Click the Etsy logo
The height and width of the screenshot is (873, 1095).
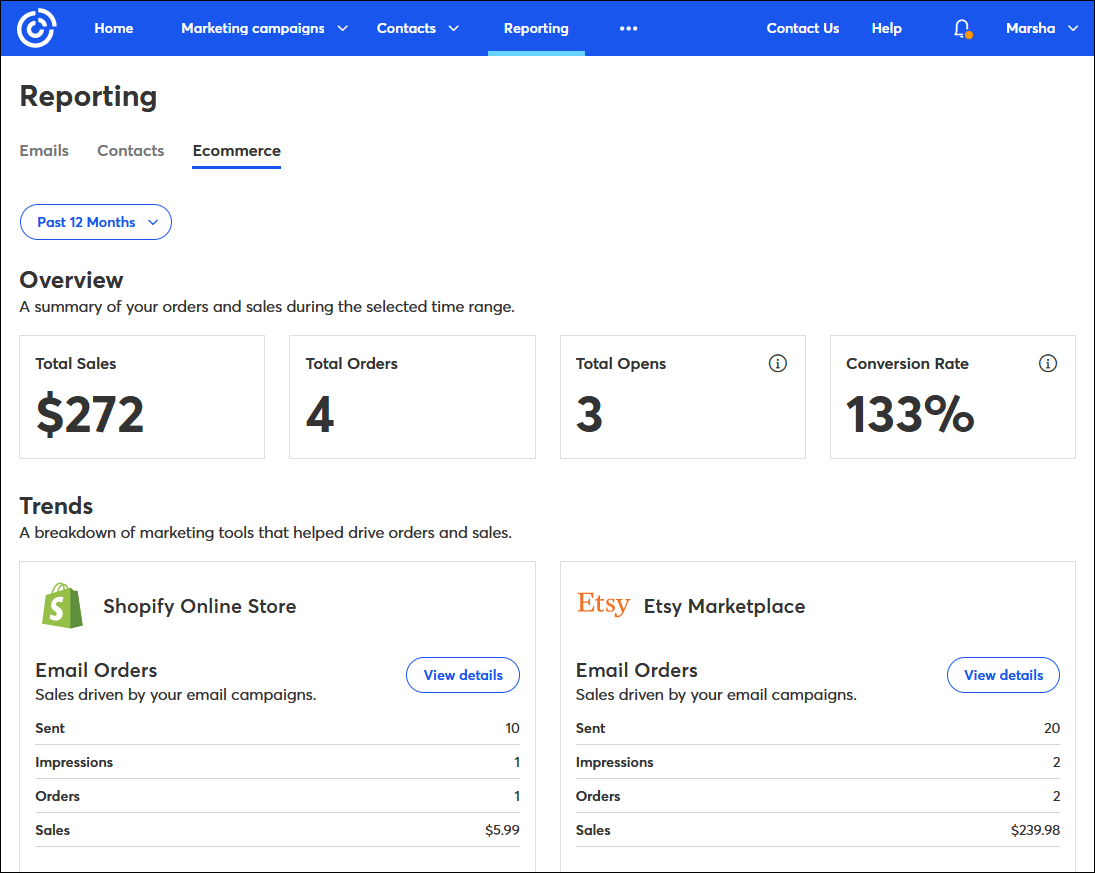pos(603,603)
